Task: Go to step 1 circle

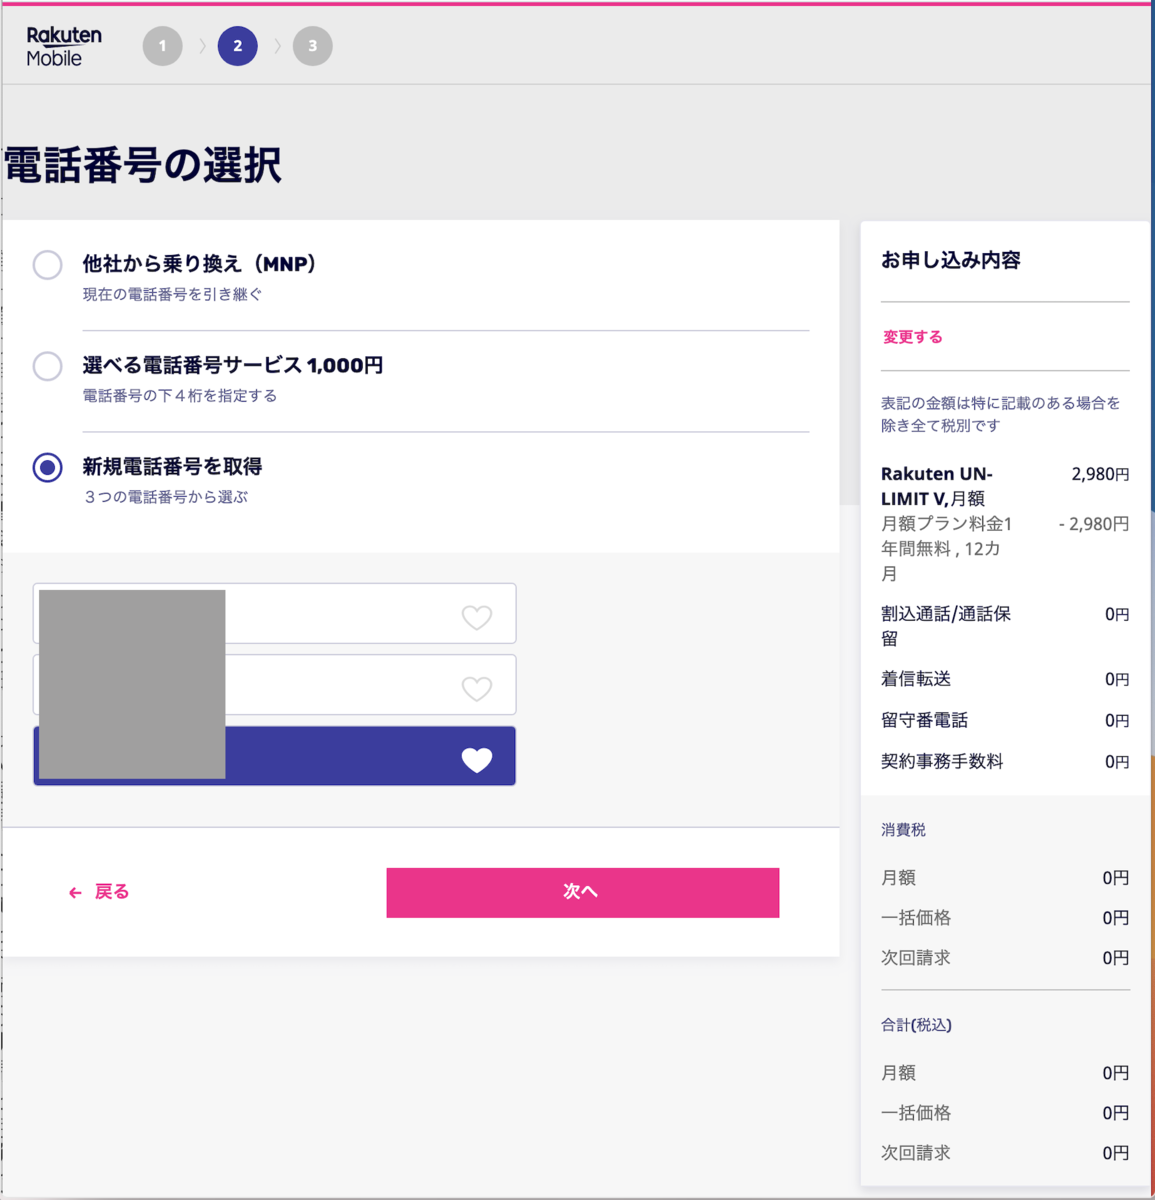Action: click(162, 46)
